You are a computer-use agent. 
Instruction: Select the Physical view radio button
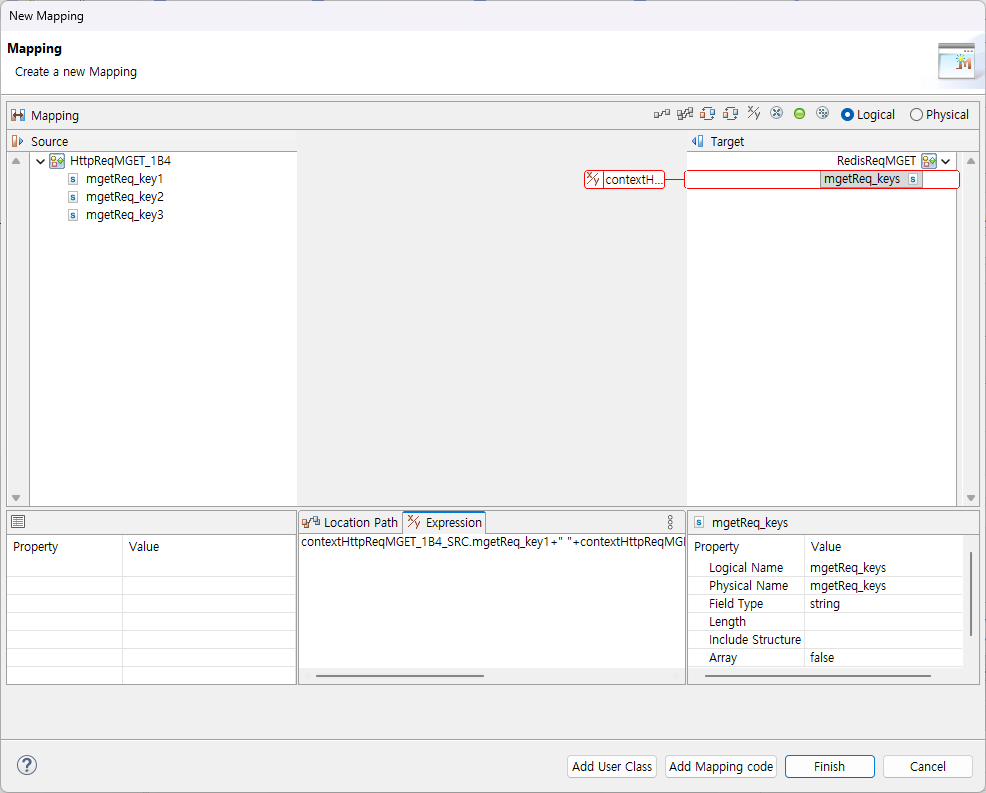tap(916, 114)
